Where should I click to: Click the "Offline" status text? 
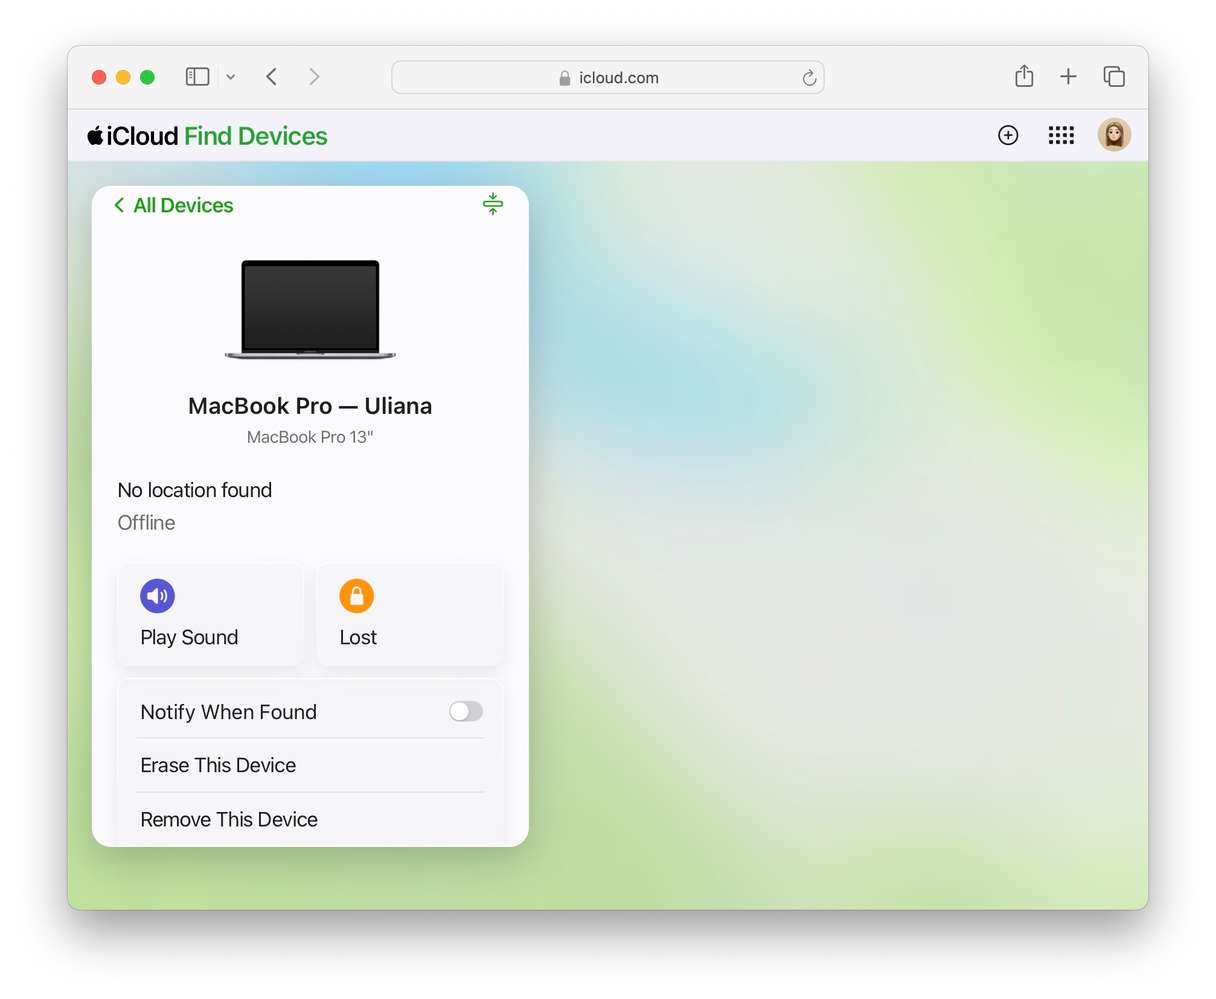click(147, 523)
